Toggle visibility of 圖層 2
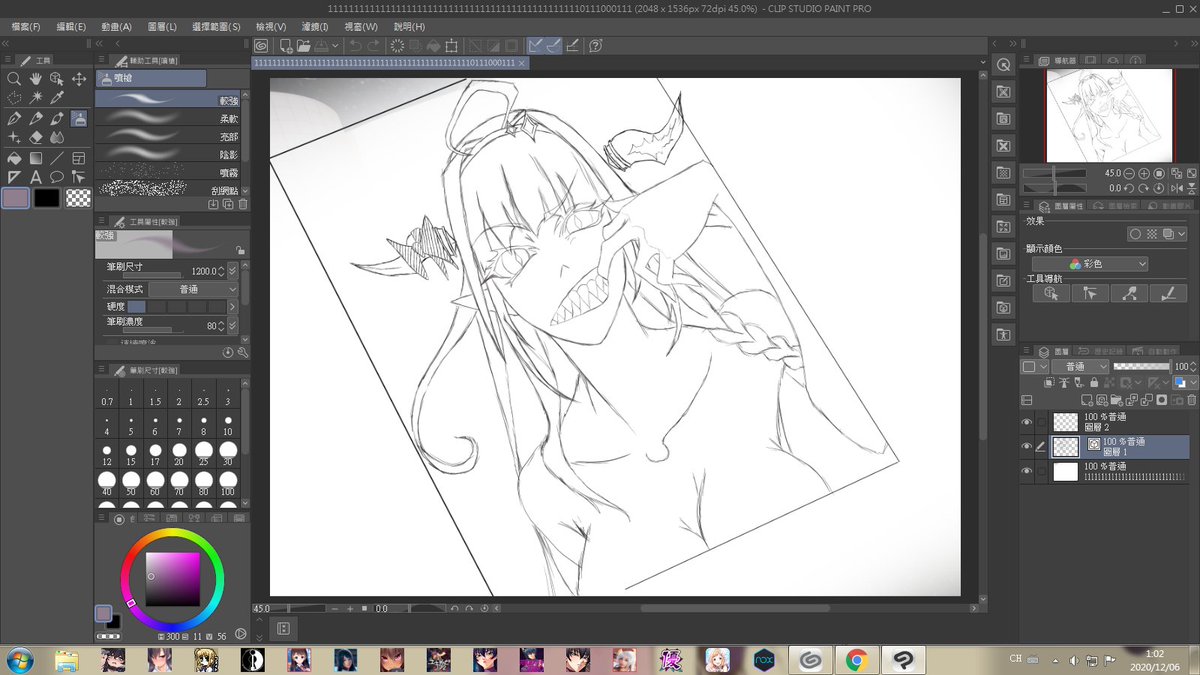The height and width of the screenshot is (675, 1200). 1027,422
